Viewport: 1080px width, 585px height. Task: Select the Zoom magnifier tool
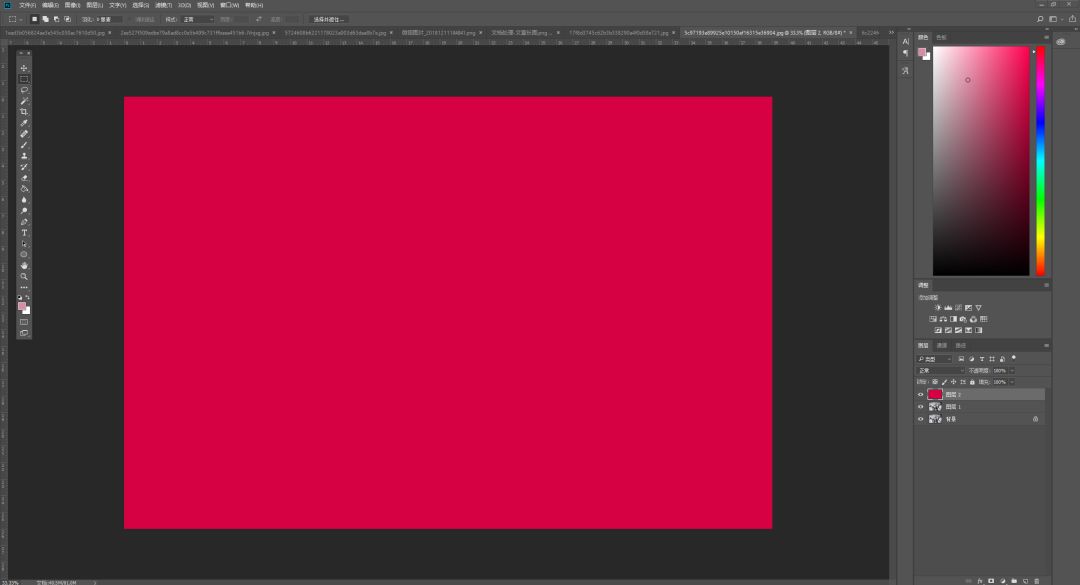pos(24,276)
